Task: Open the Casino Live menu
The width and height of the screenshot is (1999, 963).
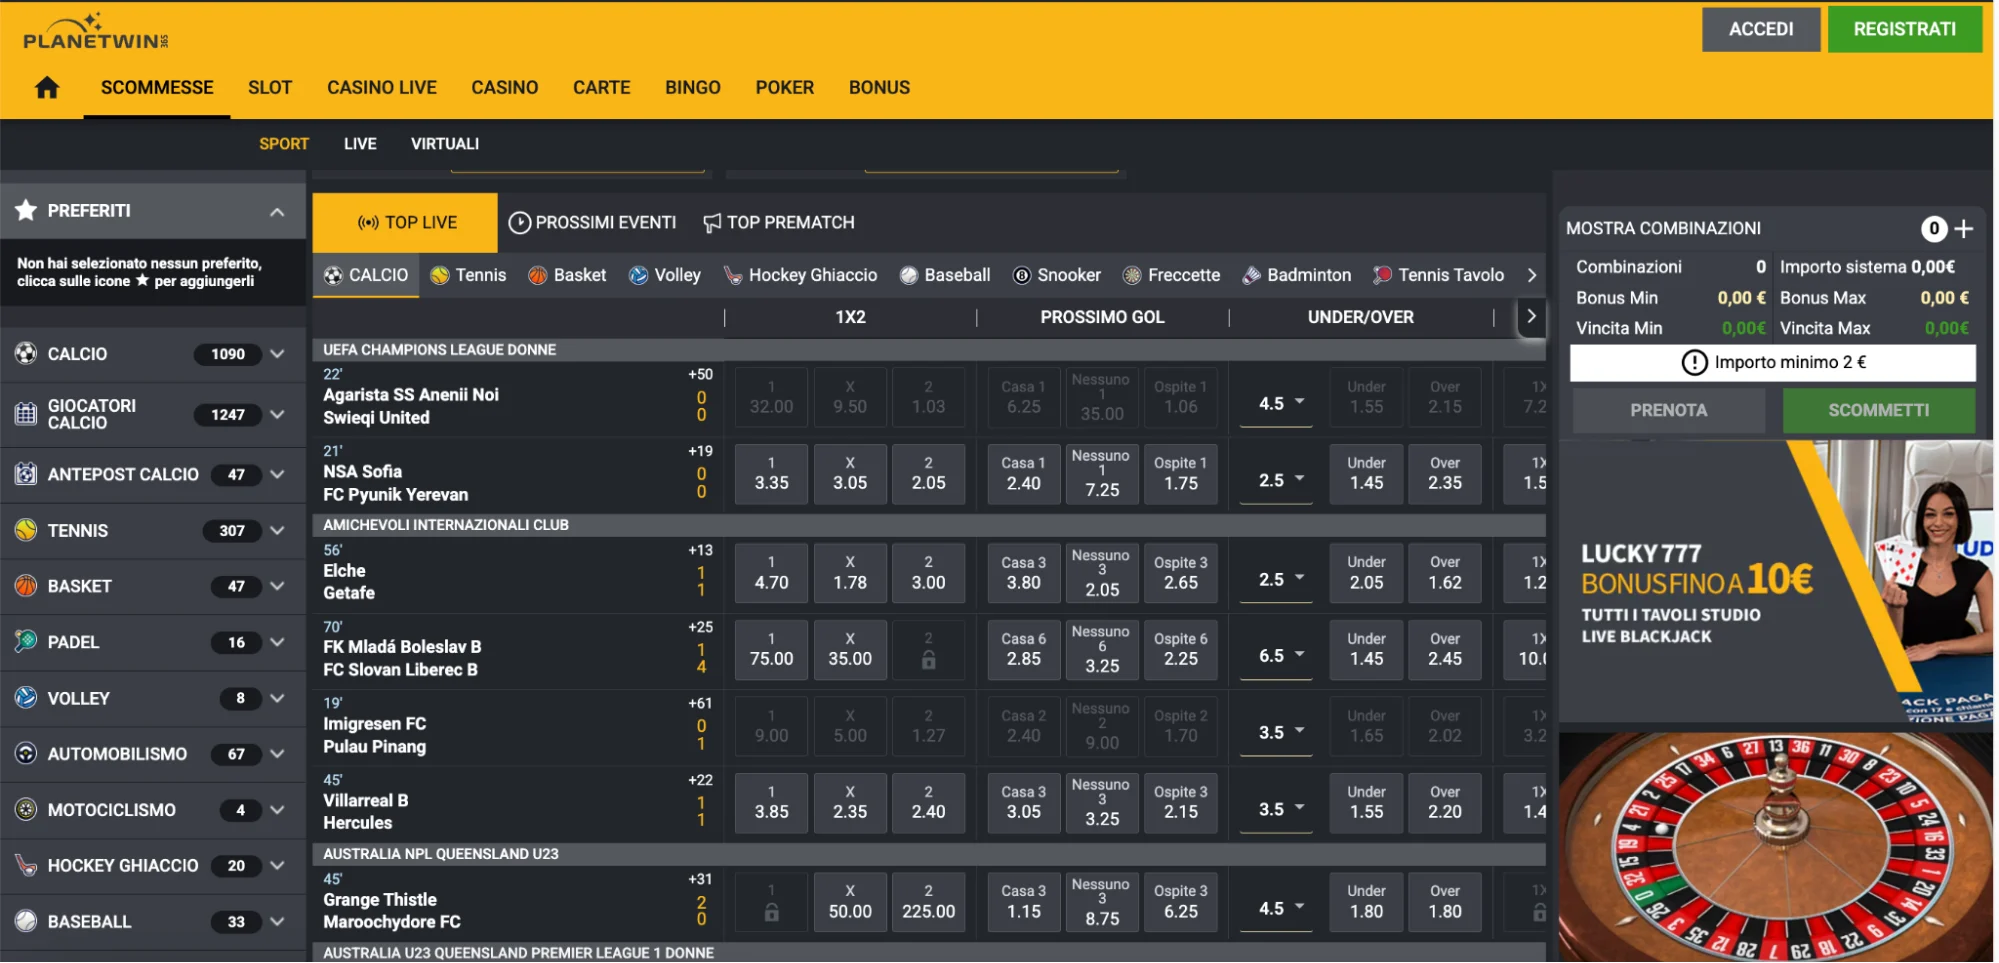Action: click(381, 88)
